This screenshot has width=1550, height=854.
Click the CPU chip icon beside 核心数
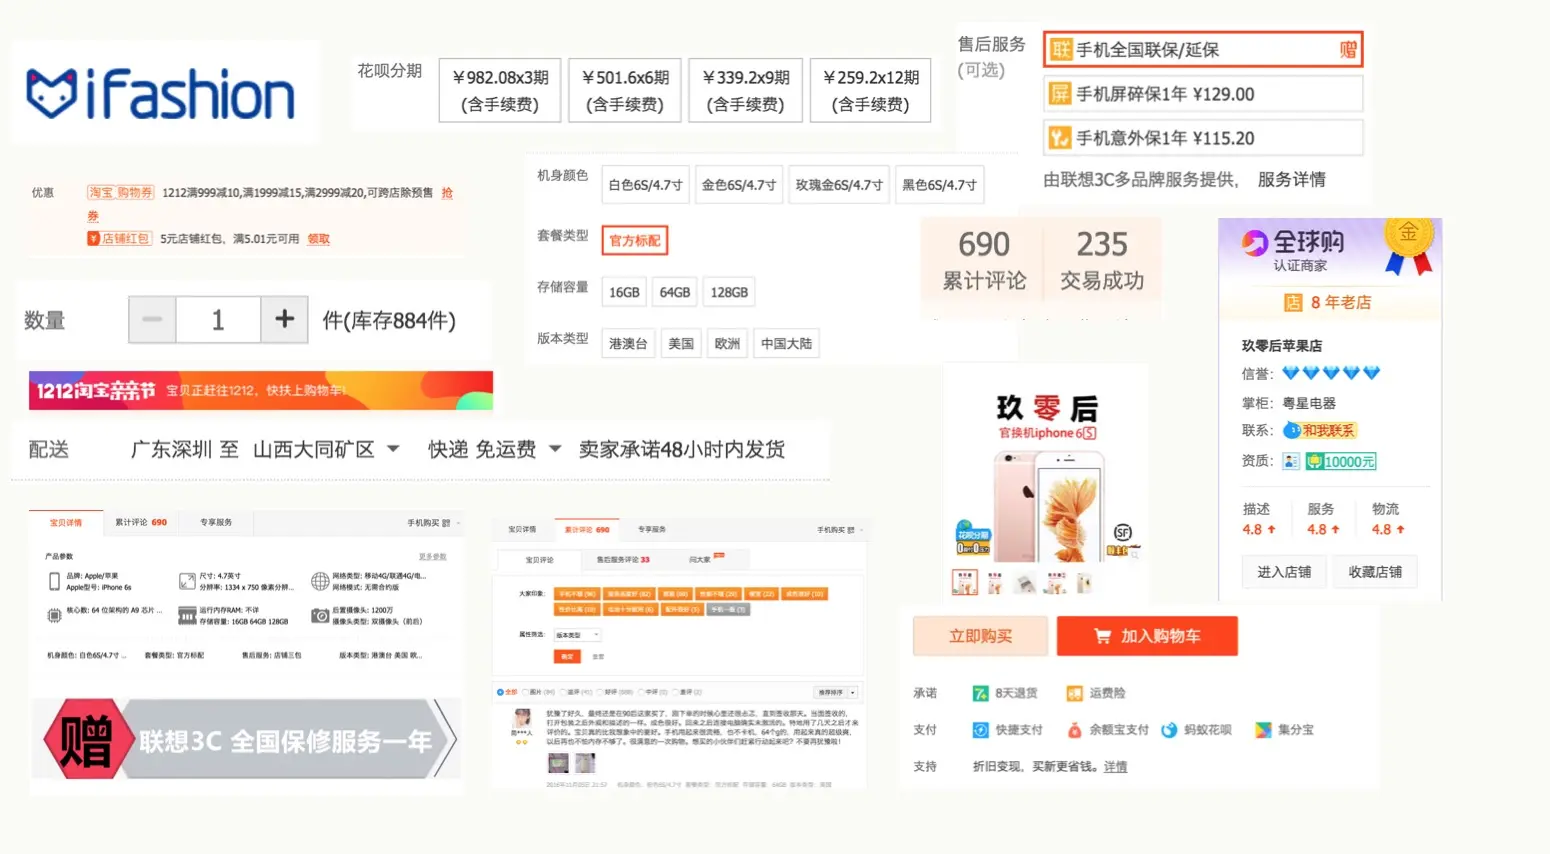pyautogui.click(x=54, y=616)
